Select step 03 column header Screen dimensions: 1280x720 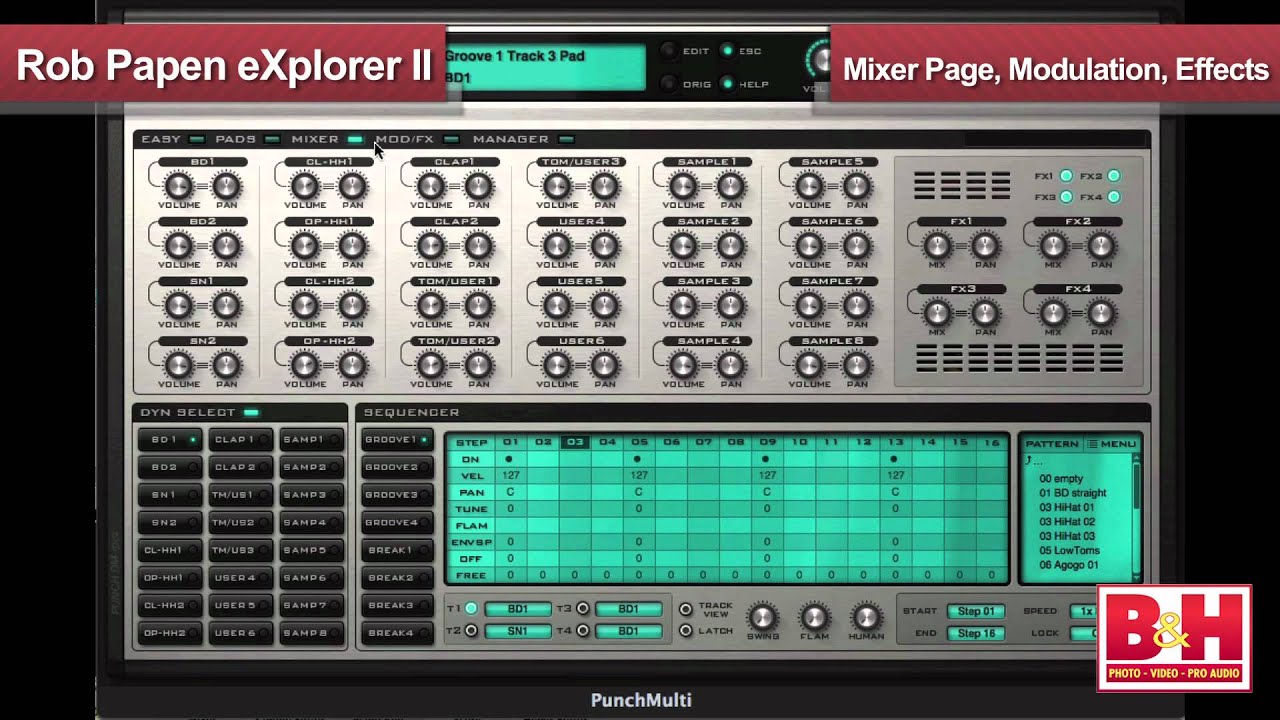tap(575, 442)
